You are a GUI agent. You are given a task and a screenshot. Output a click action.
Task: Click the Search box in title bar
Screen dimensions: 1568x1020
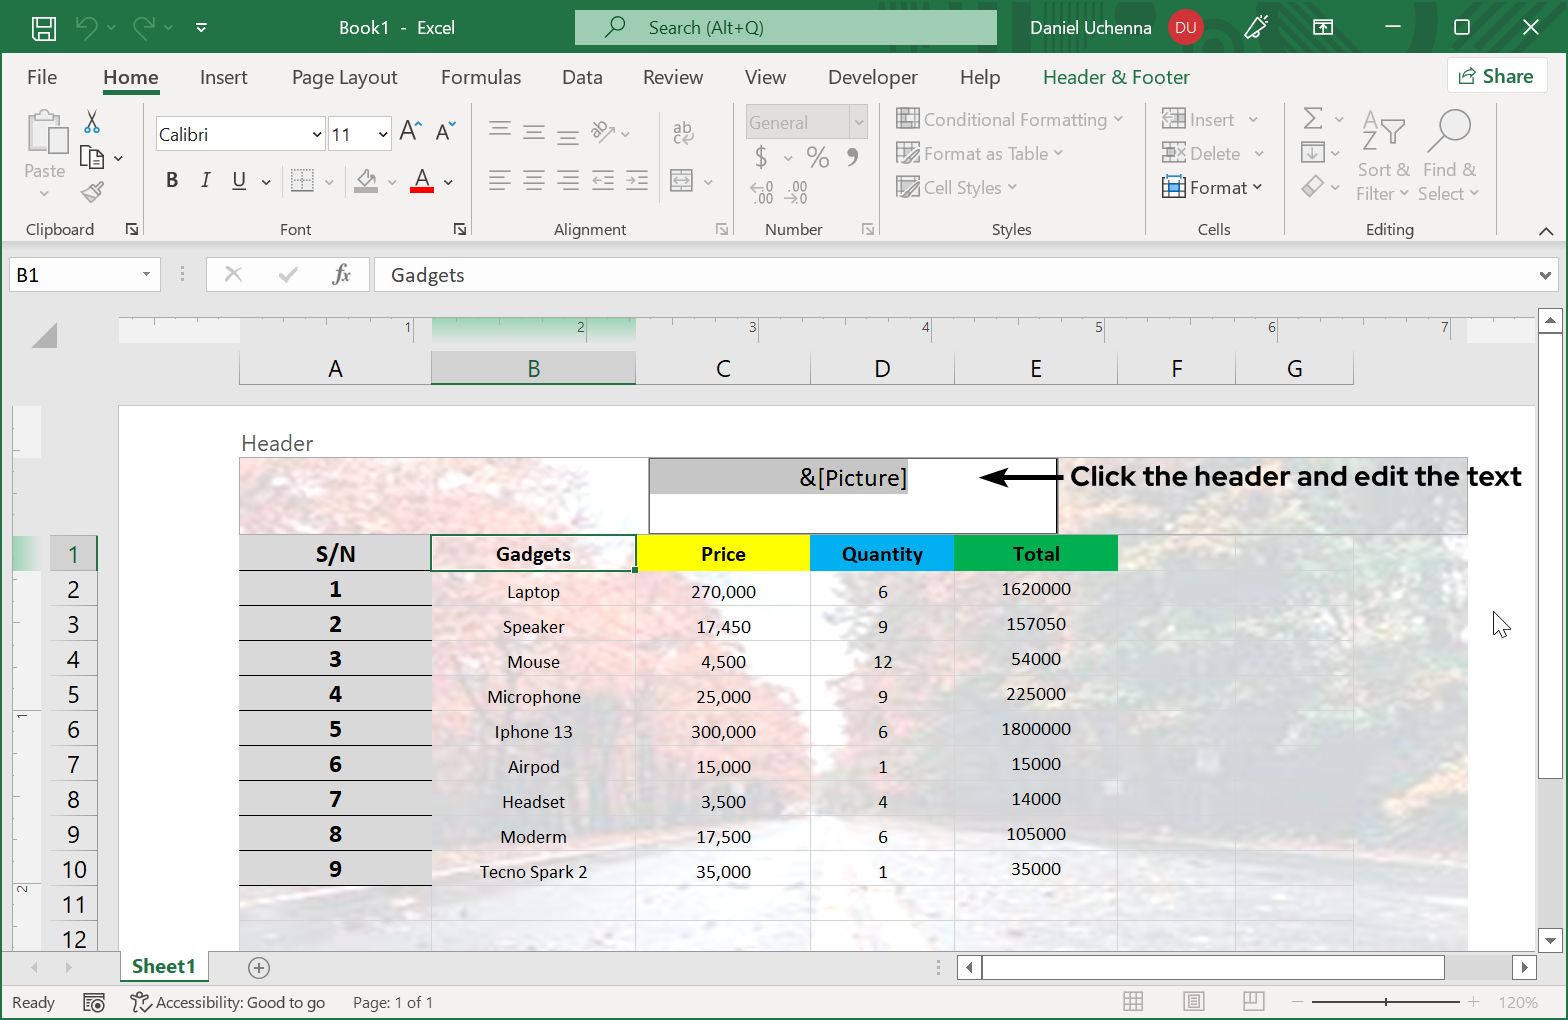coord(786,28)
